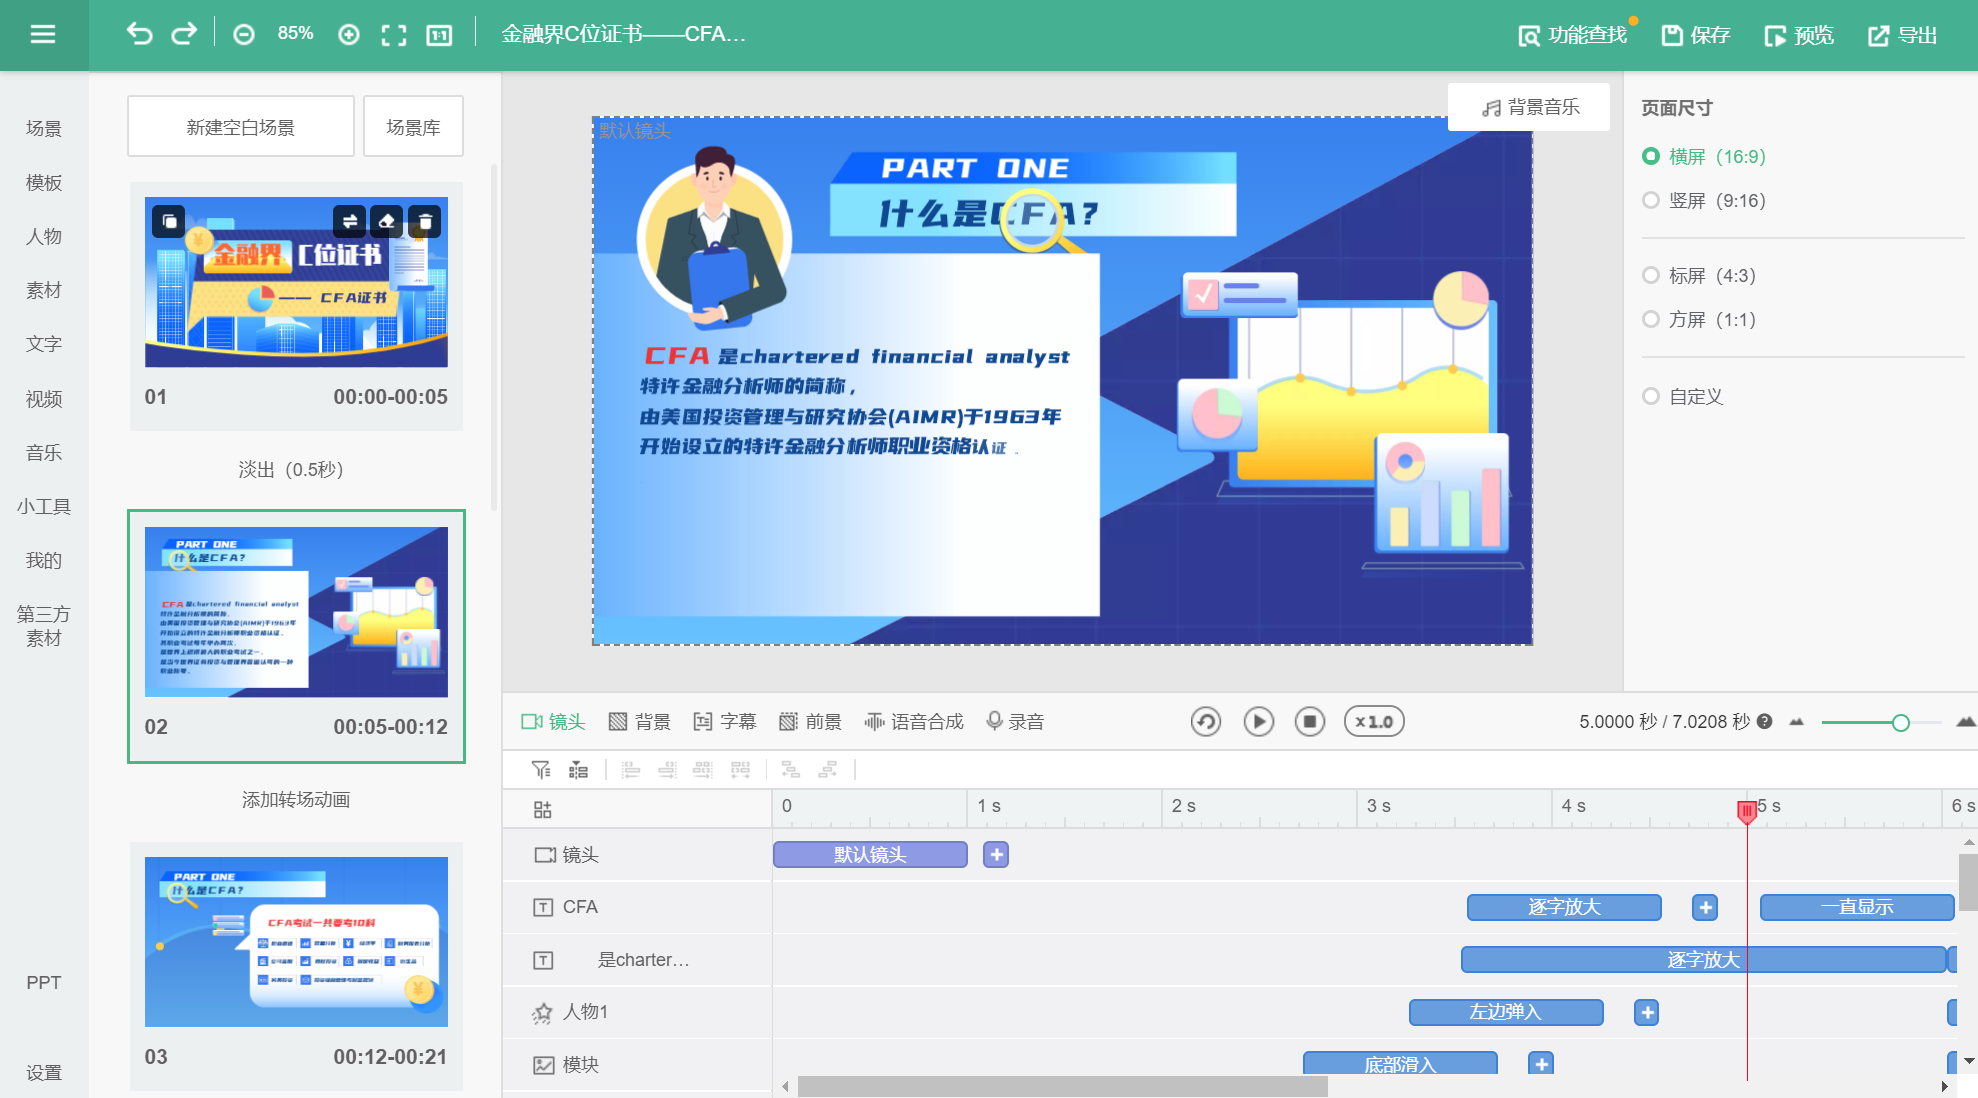Select 方屏 (1:1) page size
The width and height of the screenshot is (1978, 1098).
tap(1699, 319)
